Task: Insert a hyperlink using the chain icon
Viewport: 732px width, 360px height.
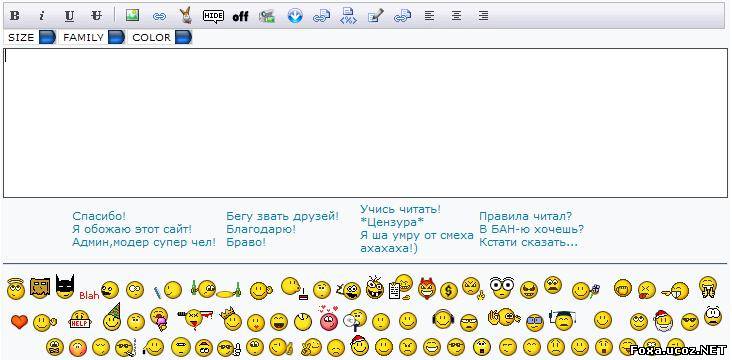Action: coord(159,16)
